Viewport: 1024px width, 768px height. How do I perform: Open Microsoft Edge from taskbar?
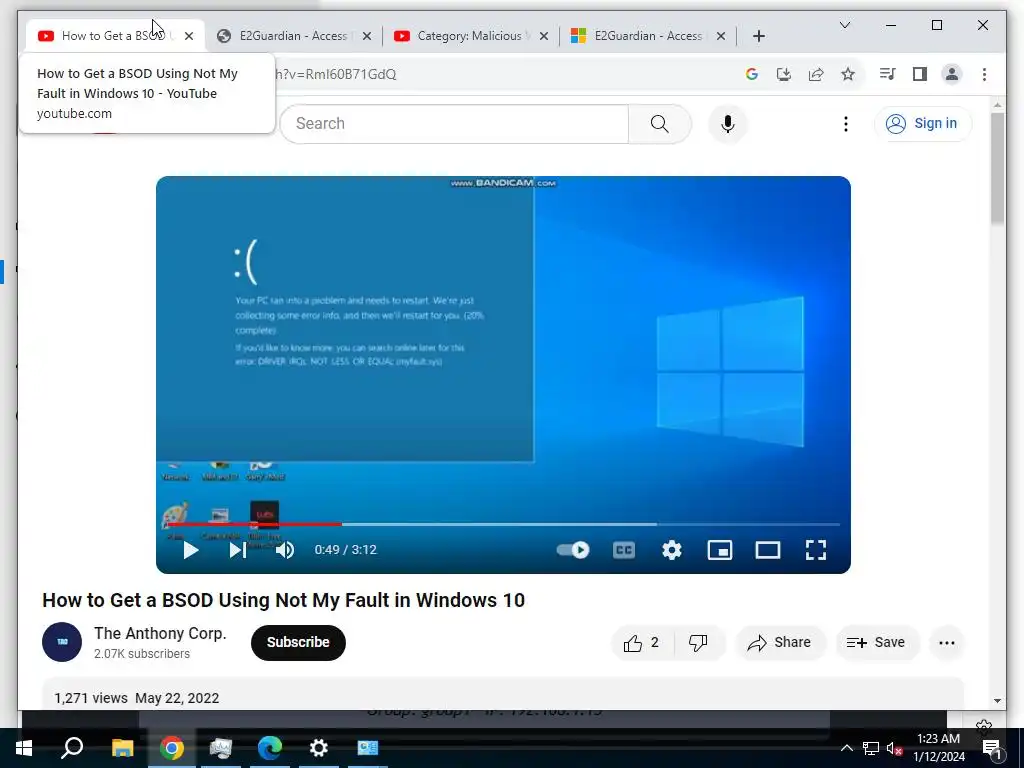pyautogui.click(x=269, y=748)
